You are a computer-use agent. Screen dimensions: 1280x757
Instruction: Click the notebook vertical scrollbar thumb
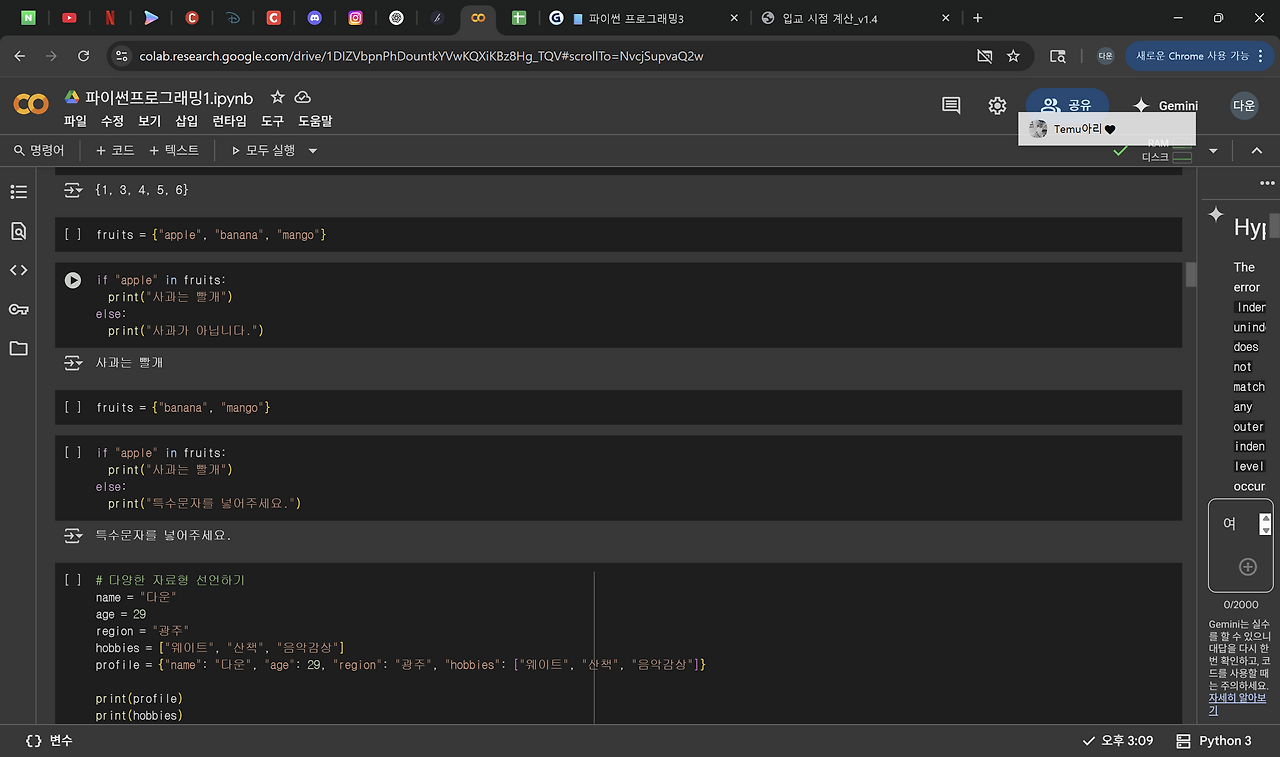1191,275
